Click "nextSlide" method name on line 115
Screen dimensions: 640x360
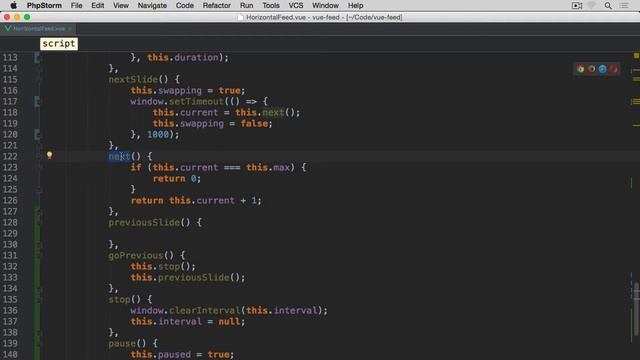click(133, 79)
